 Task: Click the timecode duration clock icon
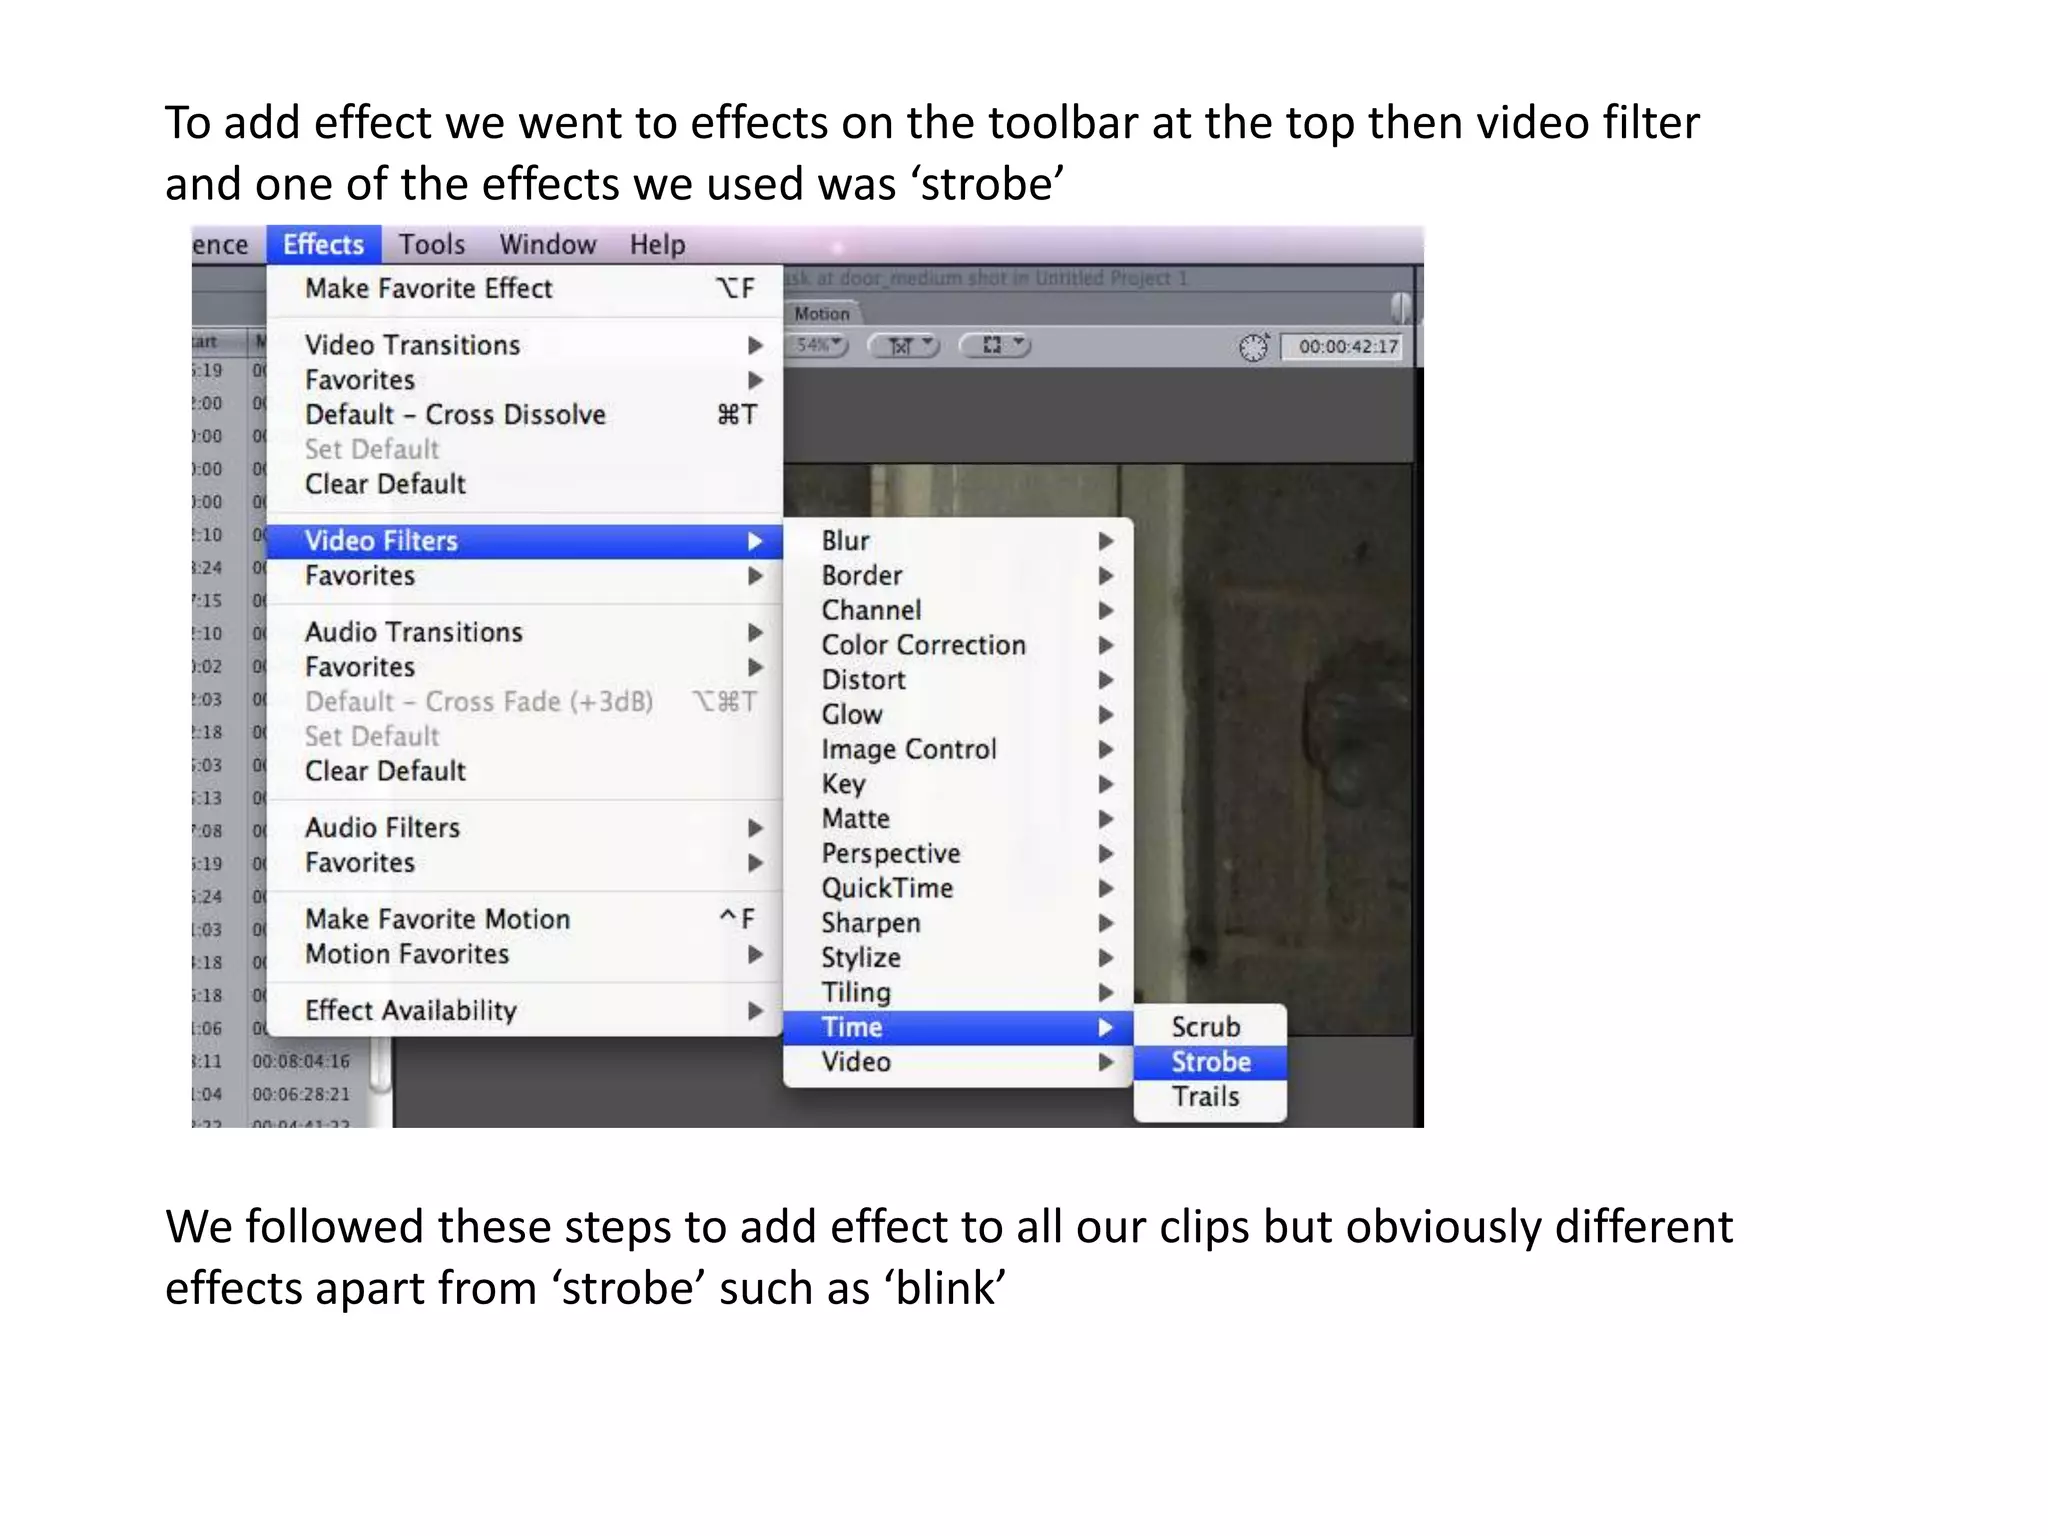(x=1254, y=347)
